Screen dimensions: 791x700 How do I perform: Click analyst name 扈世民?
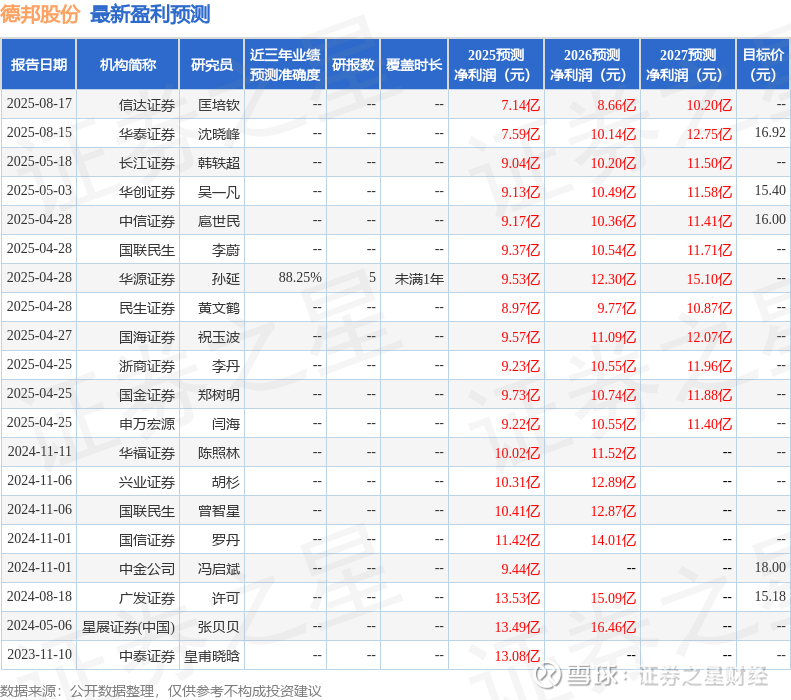(x=219, y=221)
